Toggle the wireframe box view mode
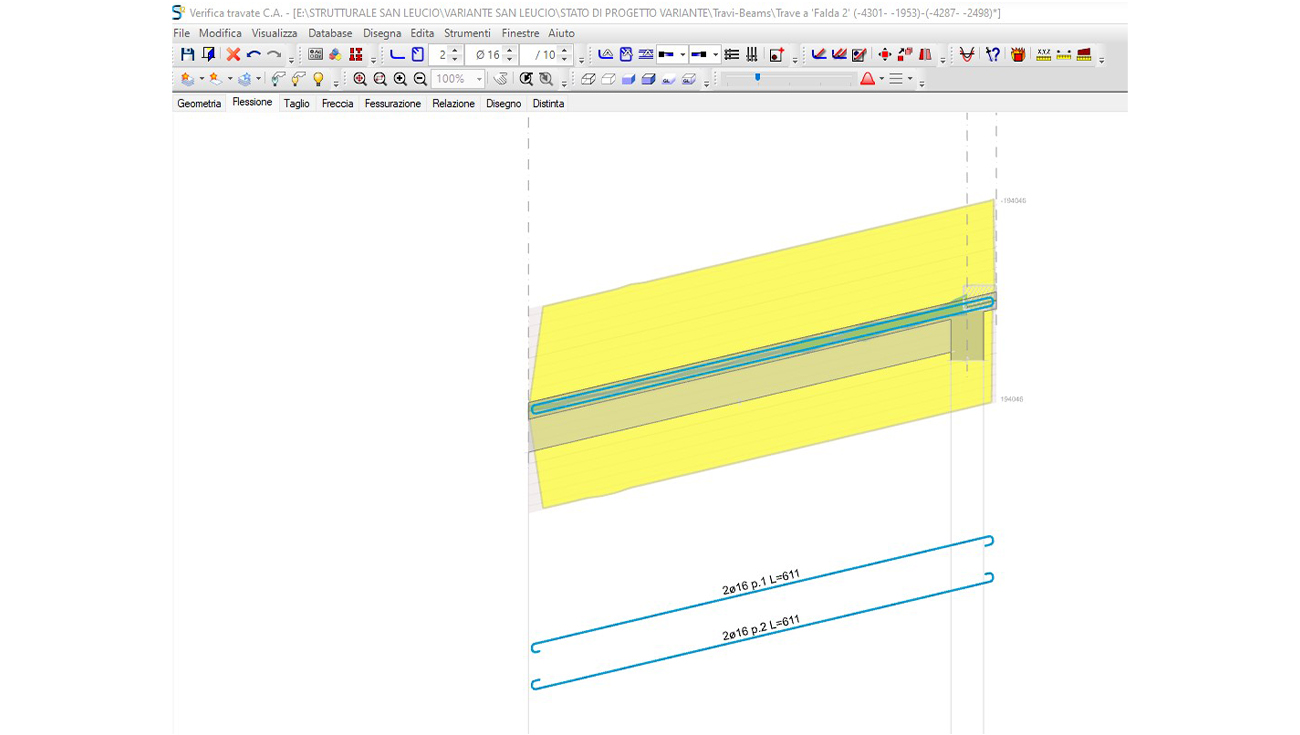 pos(588,79)
